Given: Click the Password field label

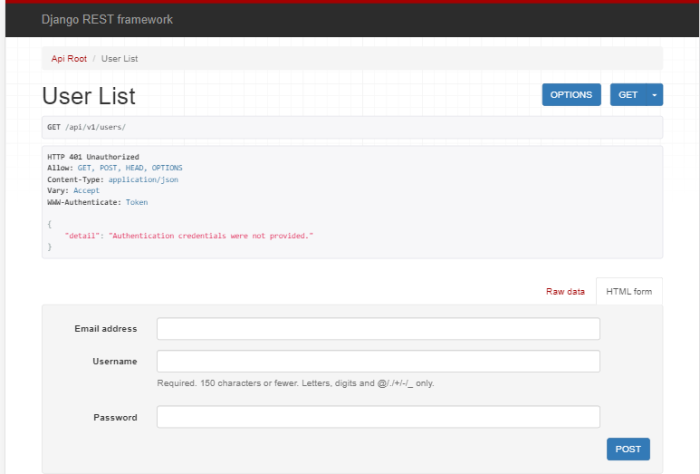Looking at the screenshot, I should coord(115,417).
